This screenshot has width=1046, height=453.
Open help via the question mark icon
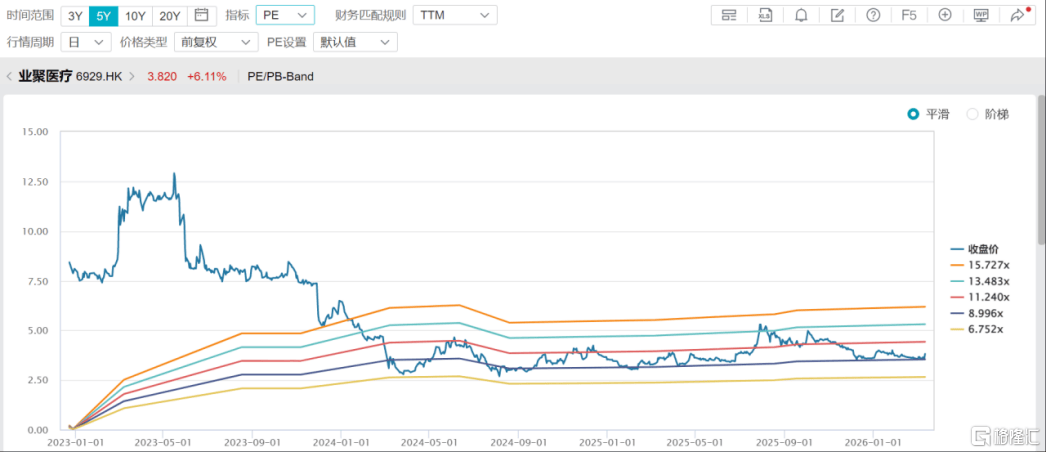[x=873, y=15]
